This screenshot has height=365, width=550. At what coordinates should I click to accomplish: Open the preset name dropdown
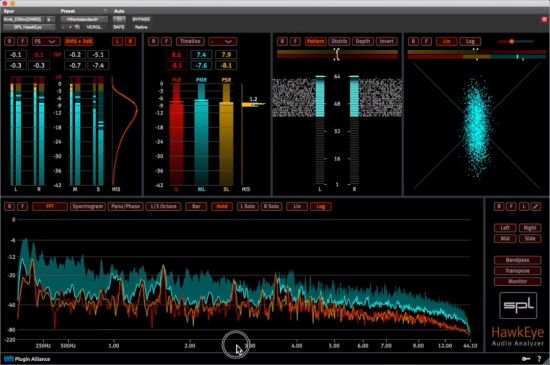[84, 19]
